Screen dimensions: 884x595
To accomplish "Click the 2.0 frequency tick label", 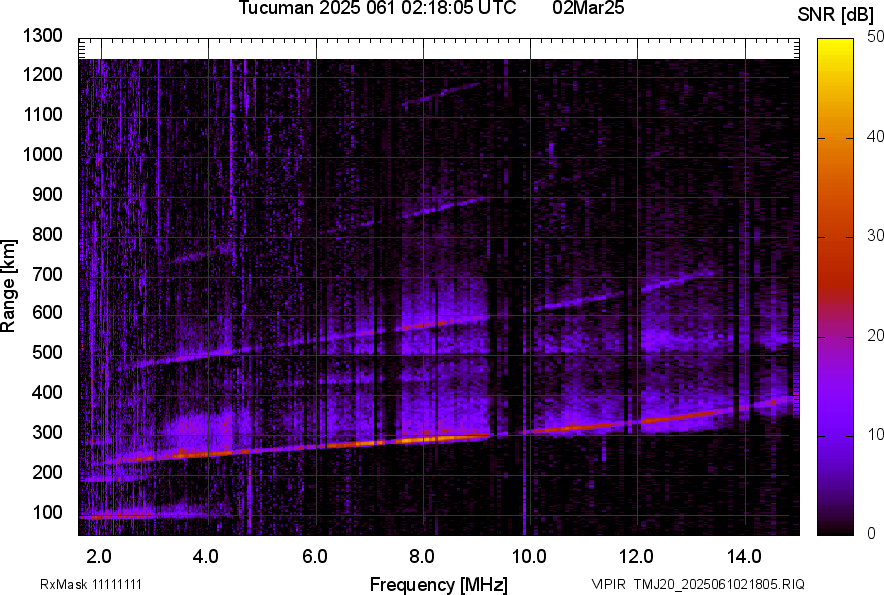I will (99, 555).
